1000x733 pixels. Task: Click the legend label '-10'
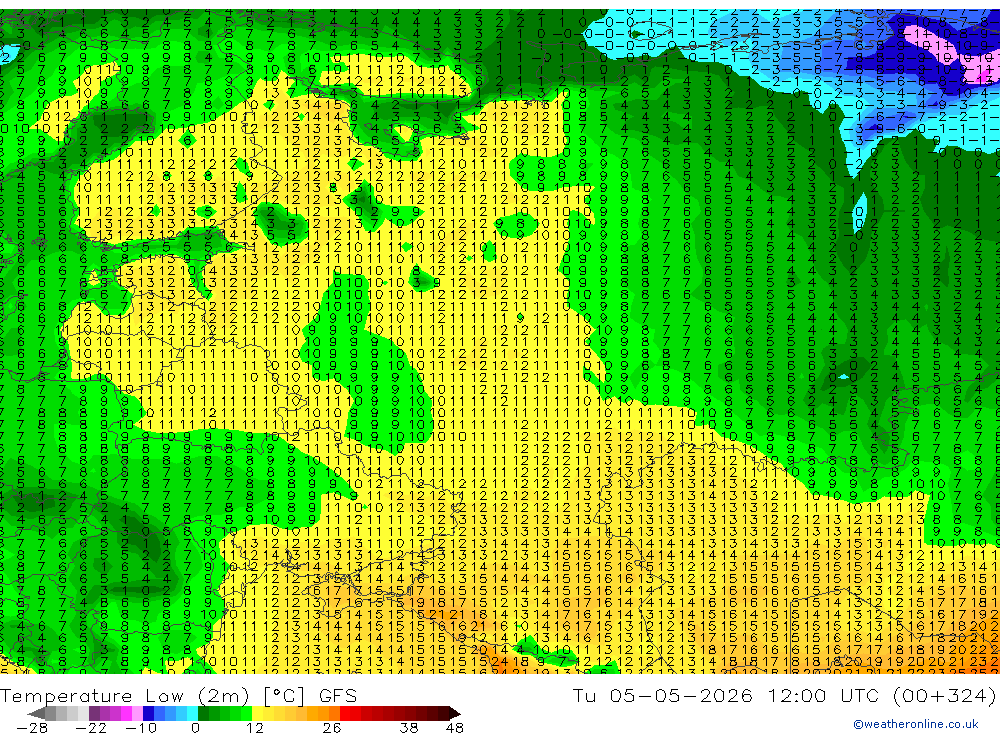pos(141,728)
